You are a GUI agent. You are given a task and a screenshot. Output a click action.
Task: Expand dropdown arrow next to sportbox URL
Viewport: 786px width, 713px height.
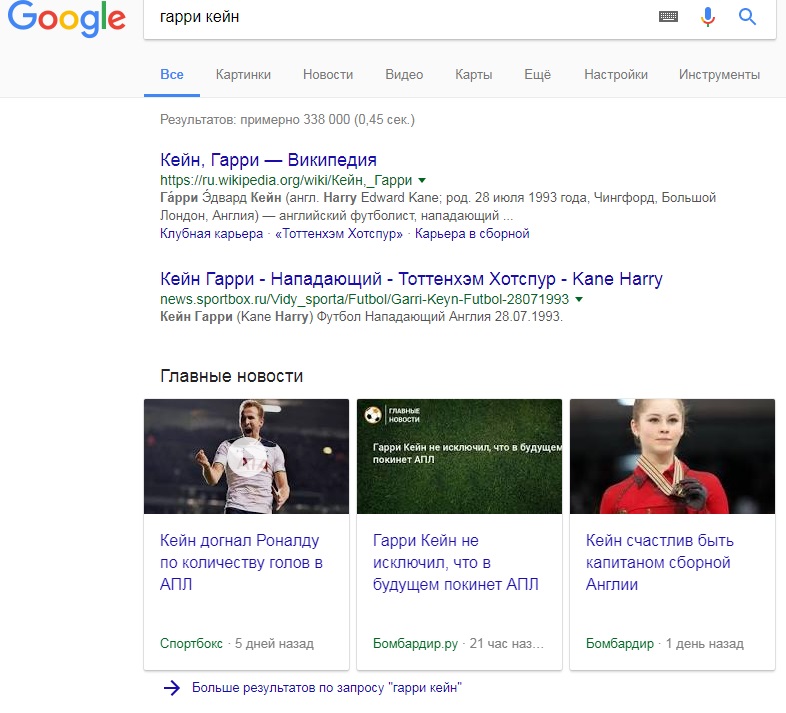coord(579,299)
